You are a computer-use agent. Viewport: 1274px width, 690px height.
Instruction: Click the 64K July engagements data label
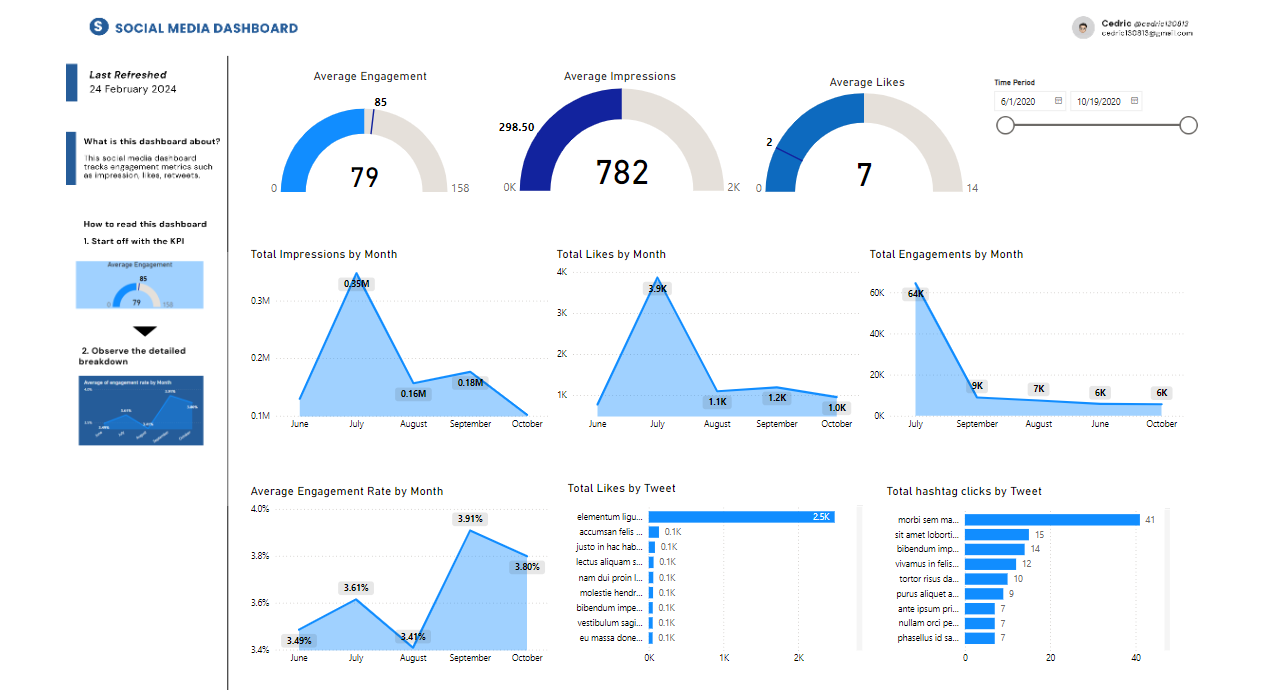[x=915, y=294]
